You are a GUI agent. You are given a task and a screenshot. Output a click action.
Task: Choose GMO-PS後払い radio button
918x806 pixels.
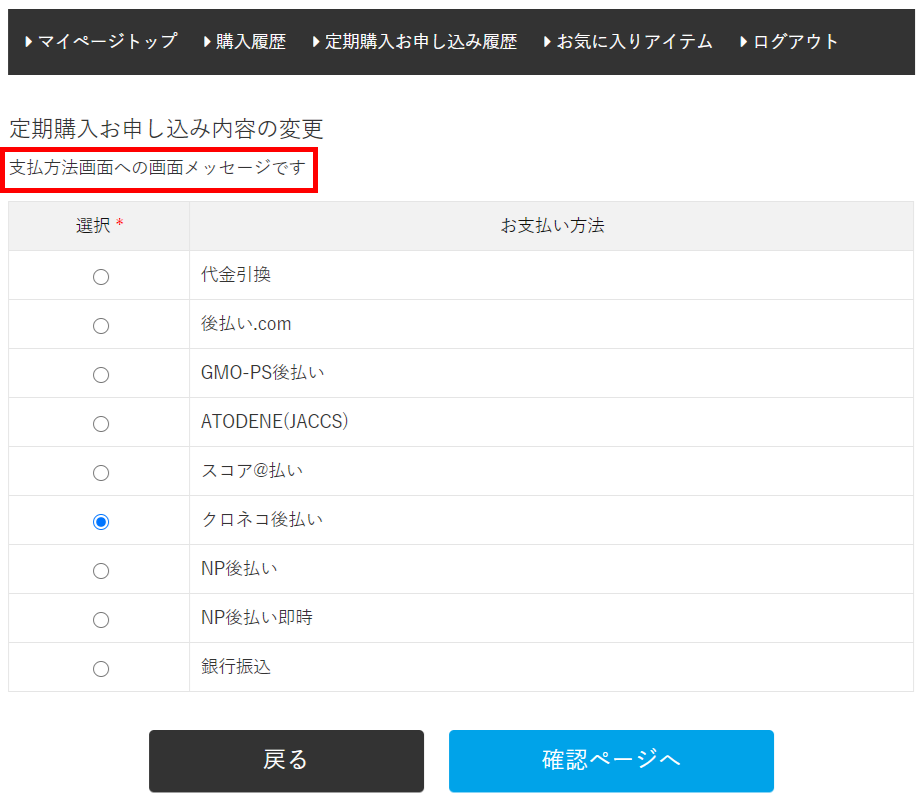pyautogui.click(x=101, y=375)
